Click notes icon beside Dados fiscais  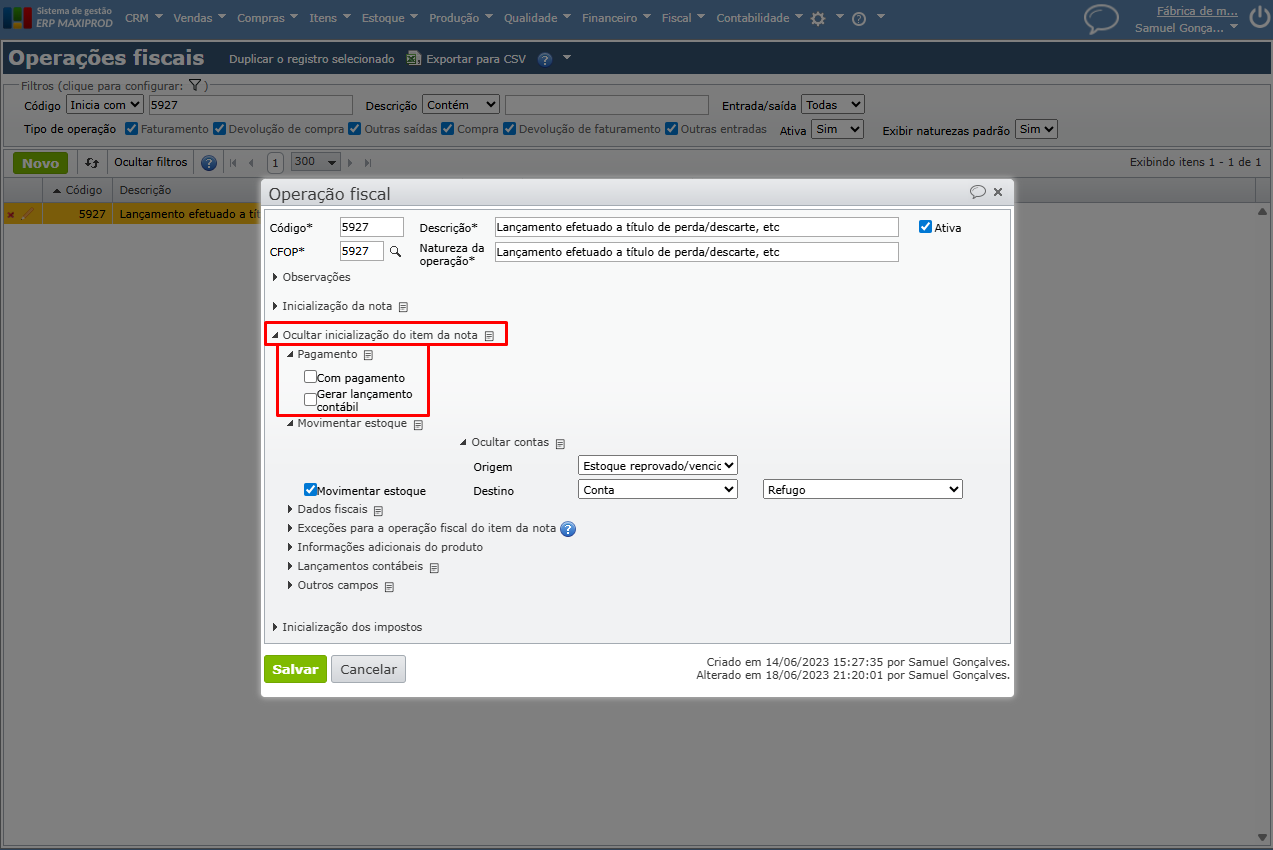coord(378,510)
